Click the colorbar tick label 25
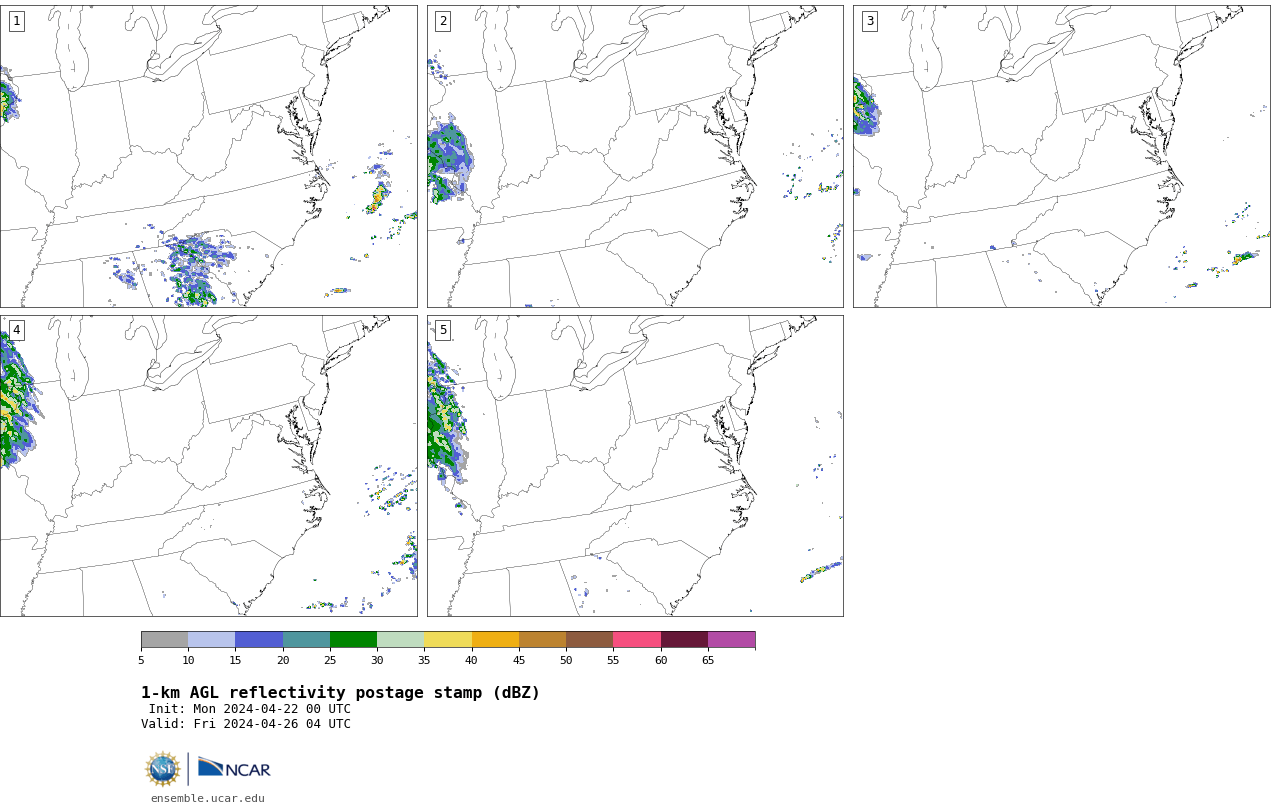Image resolution: width=1280 pixels, height=809 pixels. [330, 661]
